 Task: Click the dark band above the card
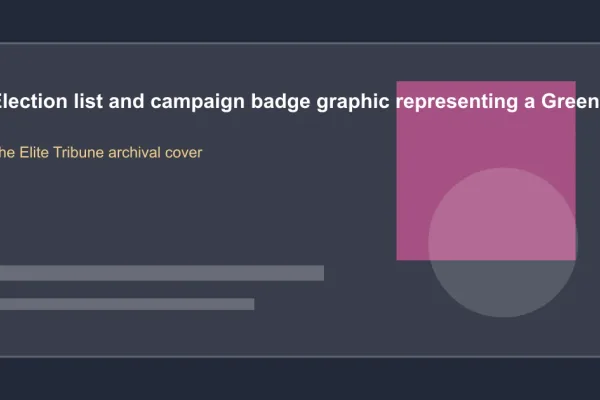pos(300,21)
